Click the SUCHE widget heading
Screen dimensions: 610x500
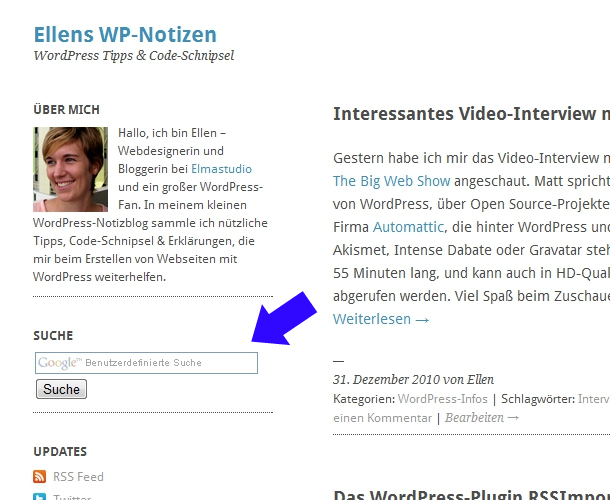point(53,335)
